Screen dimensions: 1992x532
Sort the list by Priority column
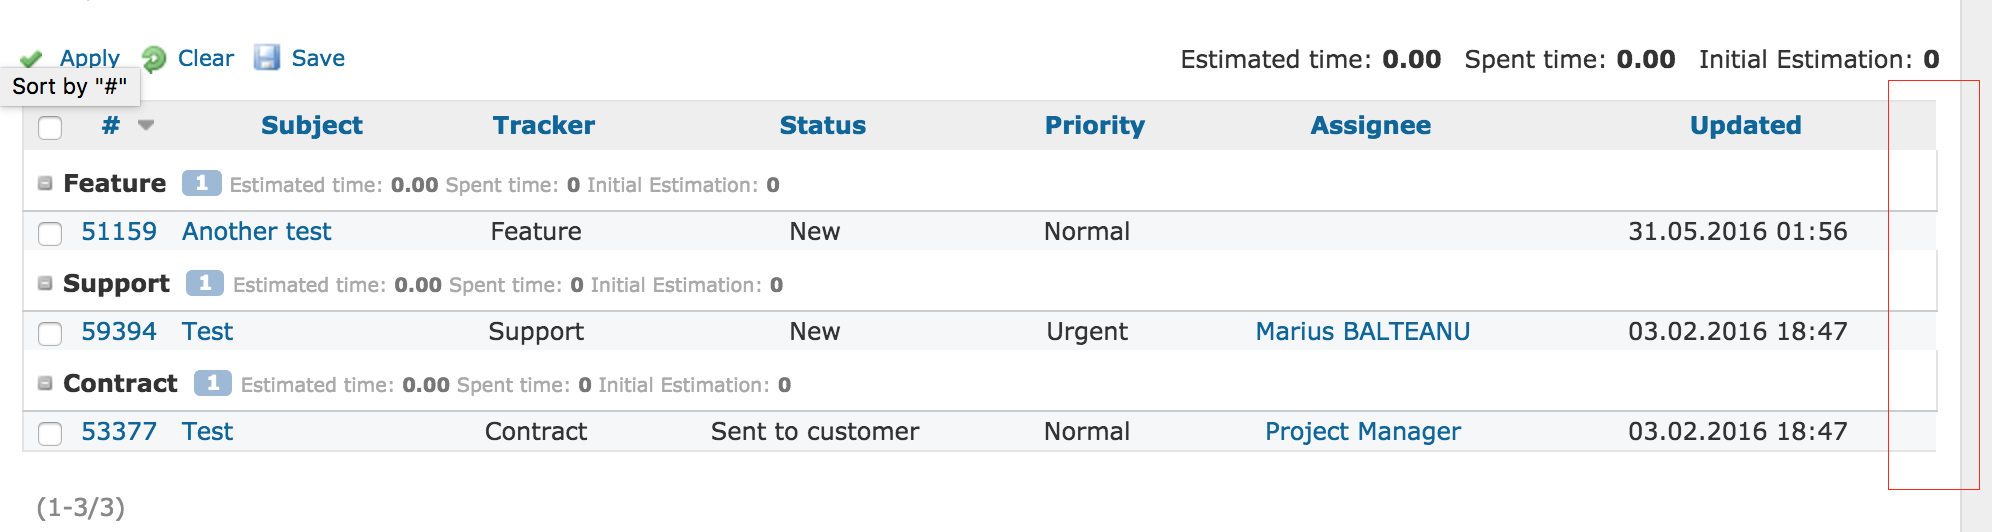tap(1095, 125)
